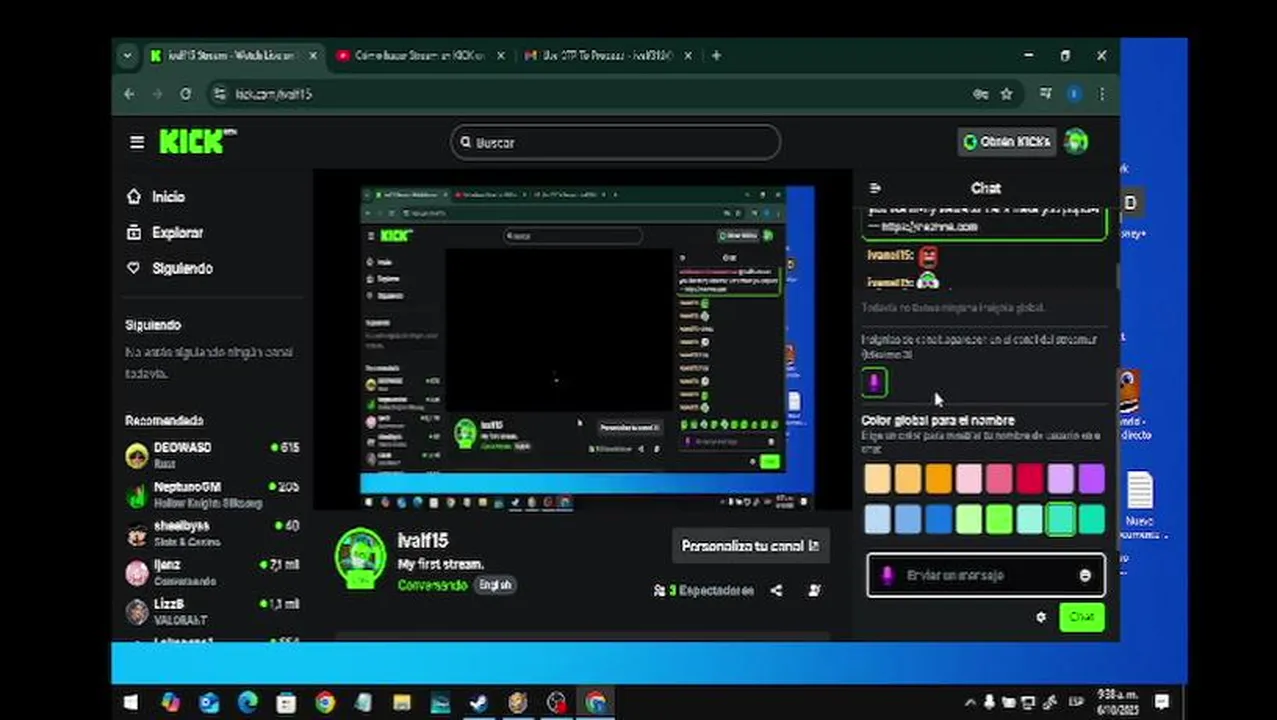Click Personaliza tu canal button
The height and width of the screenshot is (720, 1277).
750,546
